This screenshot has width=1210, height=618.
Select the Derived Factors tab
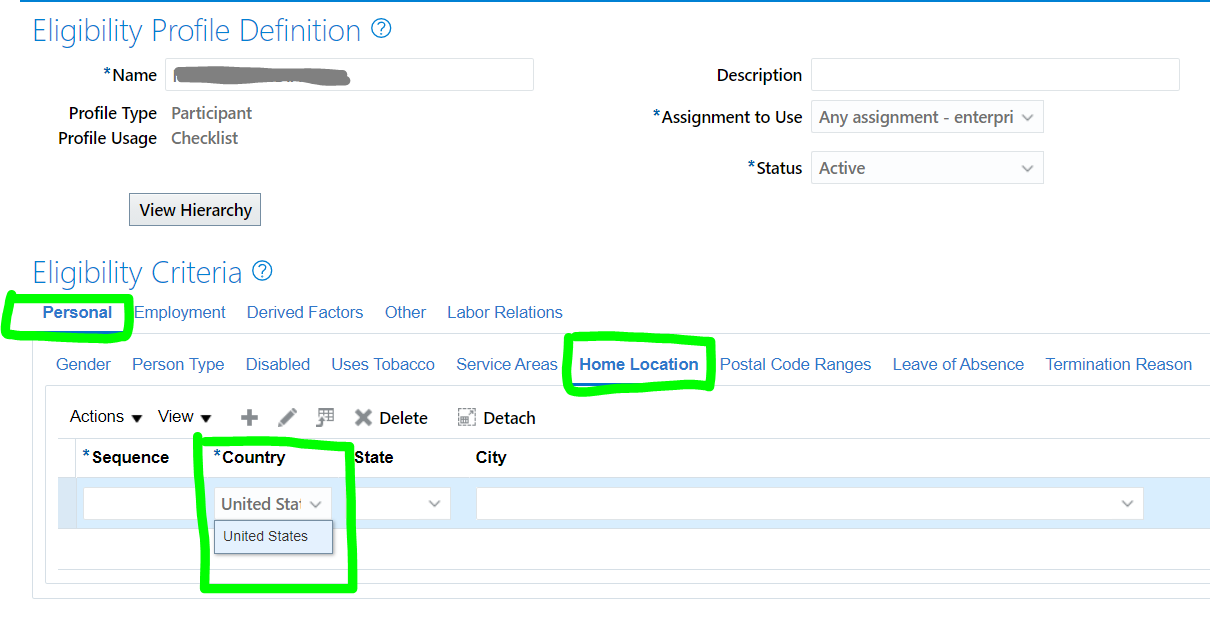(x=304, y=312)
